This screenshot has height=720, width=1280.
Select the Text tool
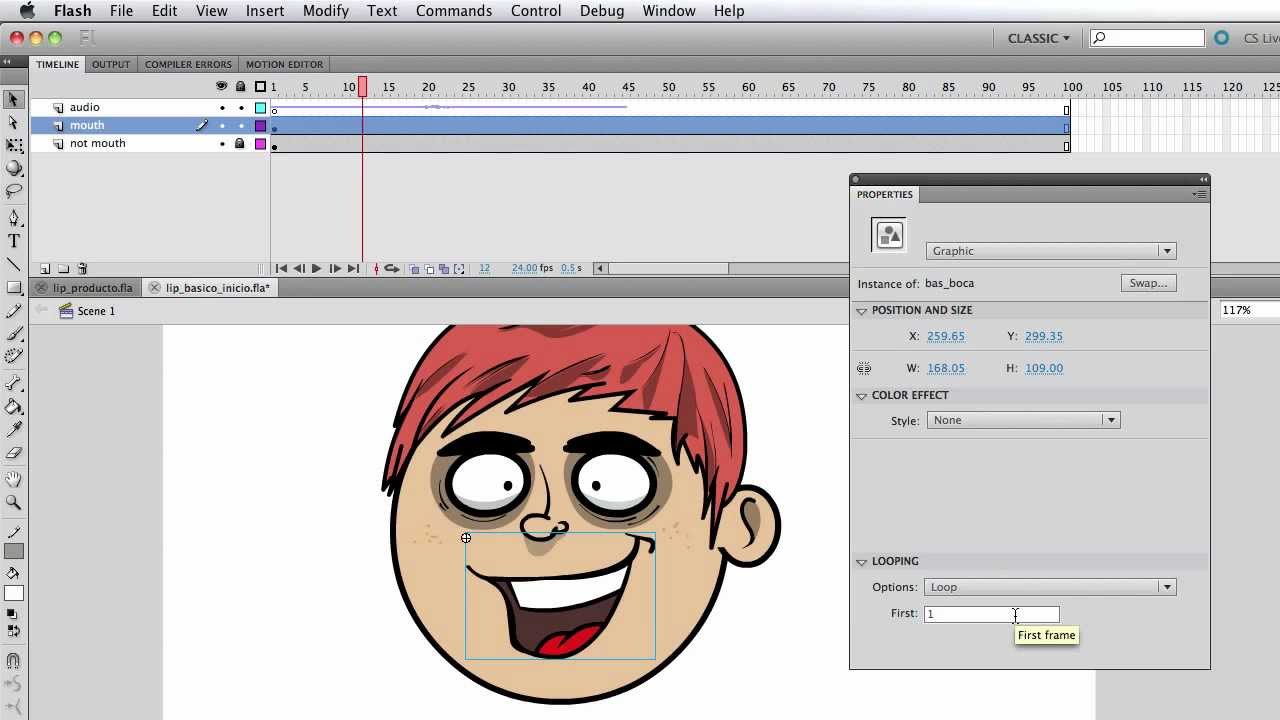14,241
